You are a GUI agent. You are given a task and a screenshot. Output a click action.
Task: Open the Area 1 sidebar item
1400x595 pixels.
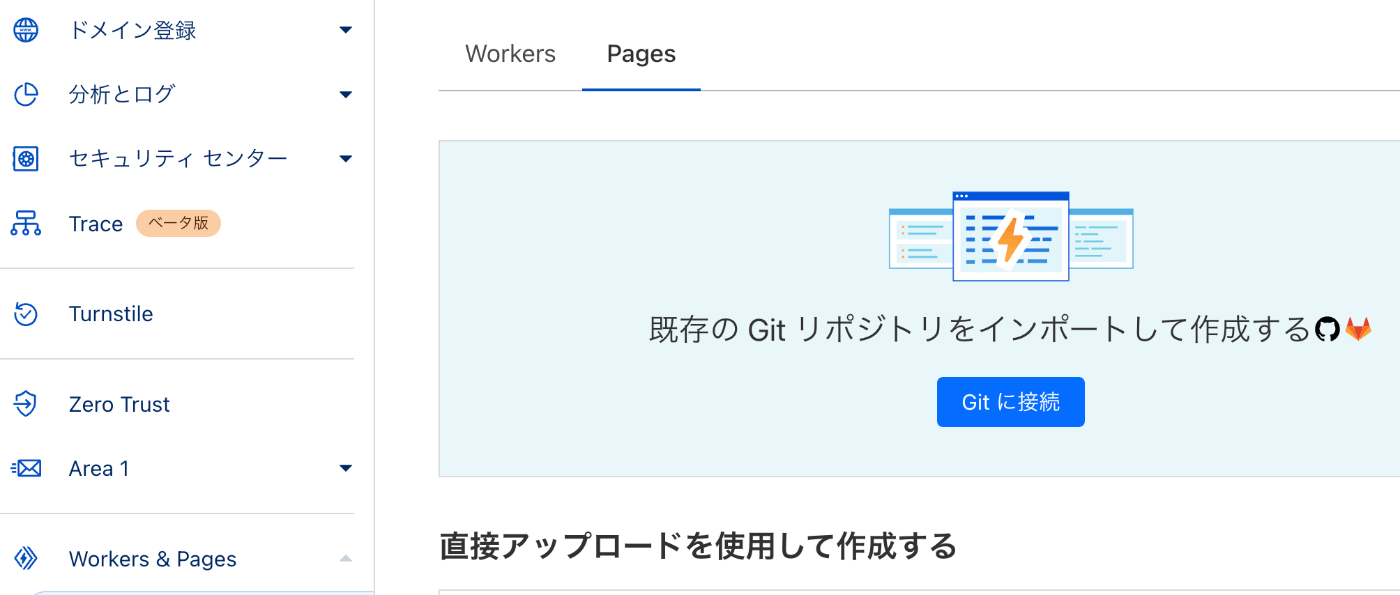tap(99, 468)
